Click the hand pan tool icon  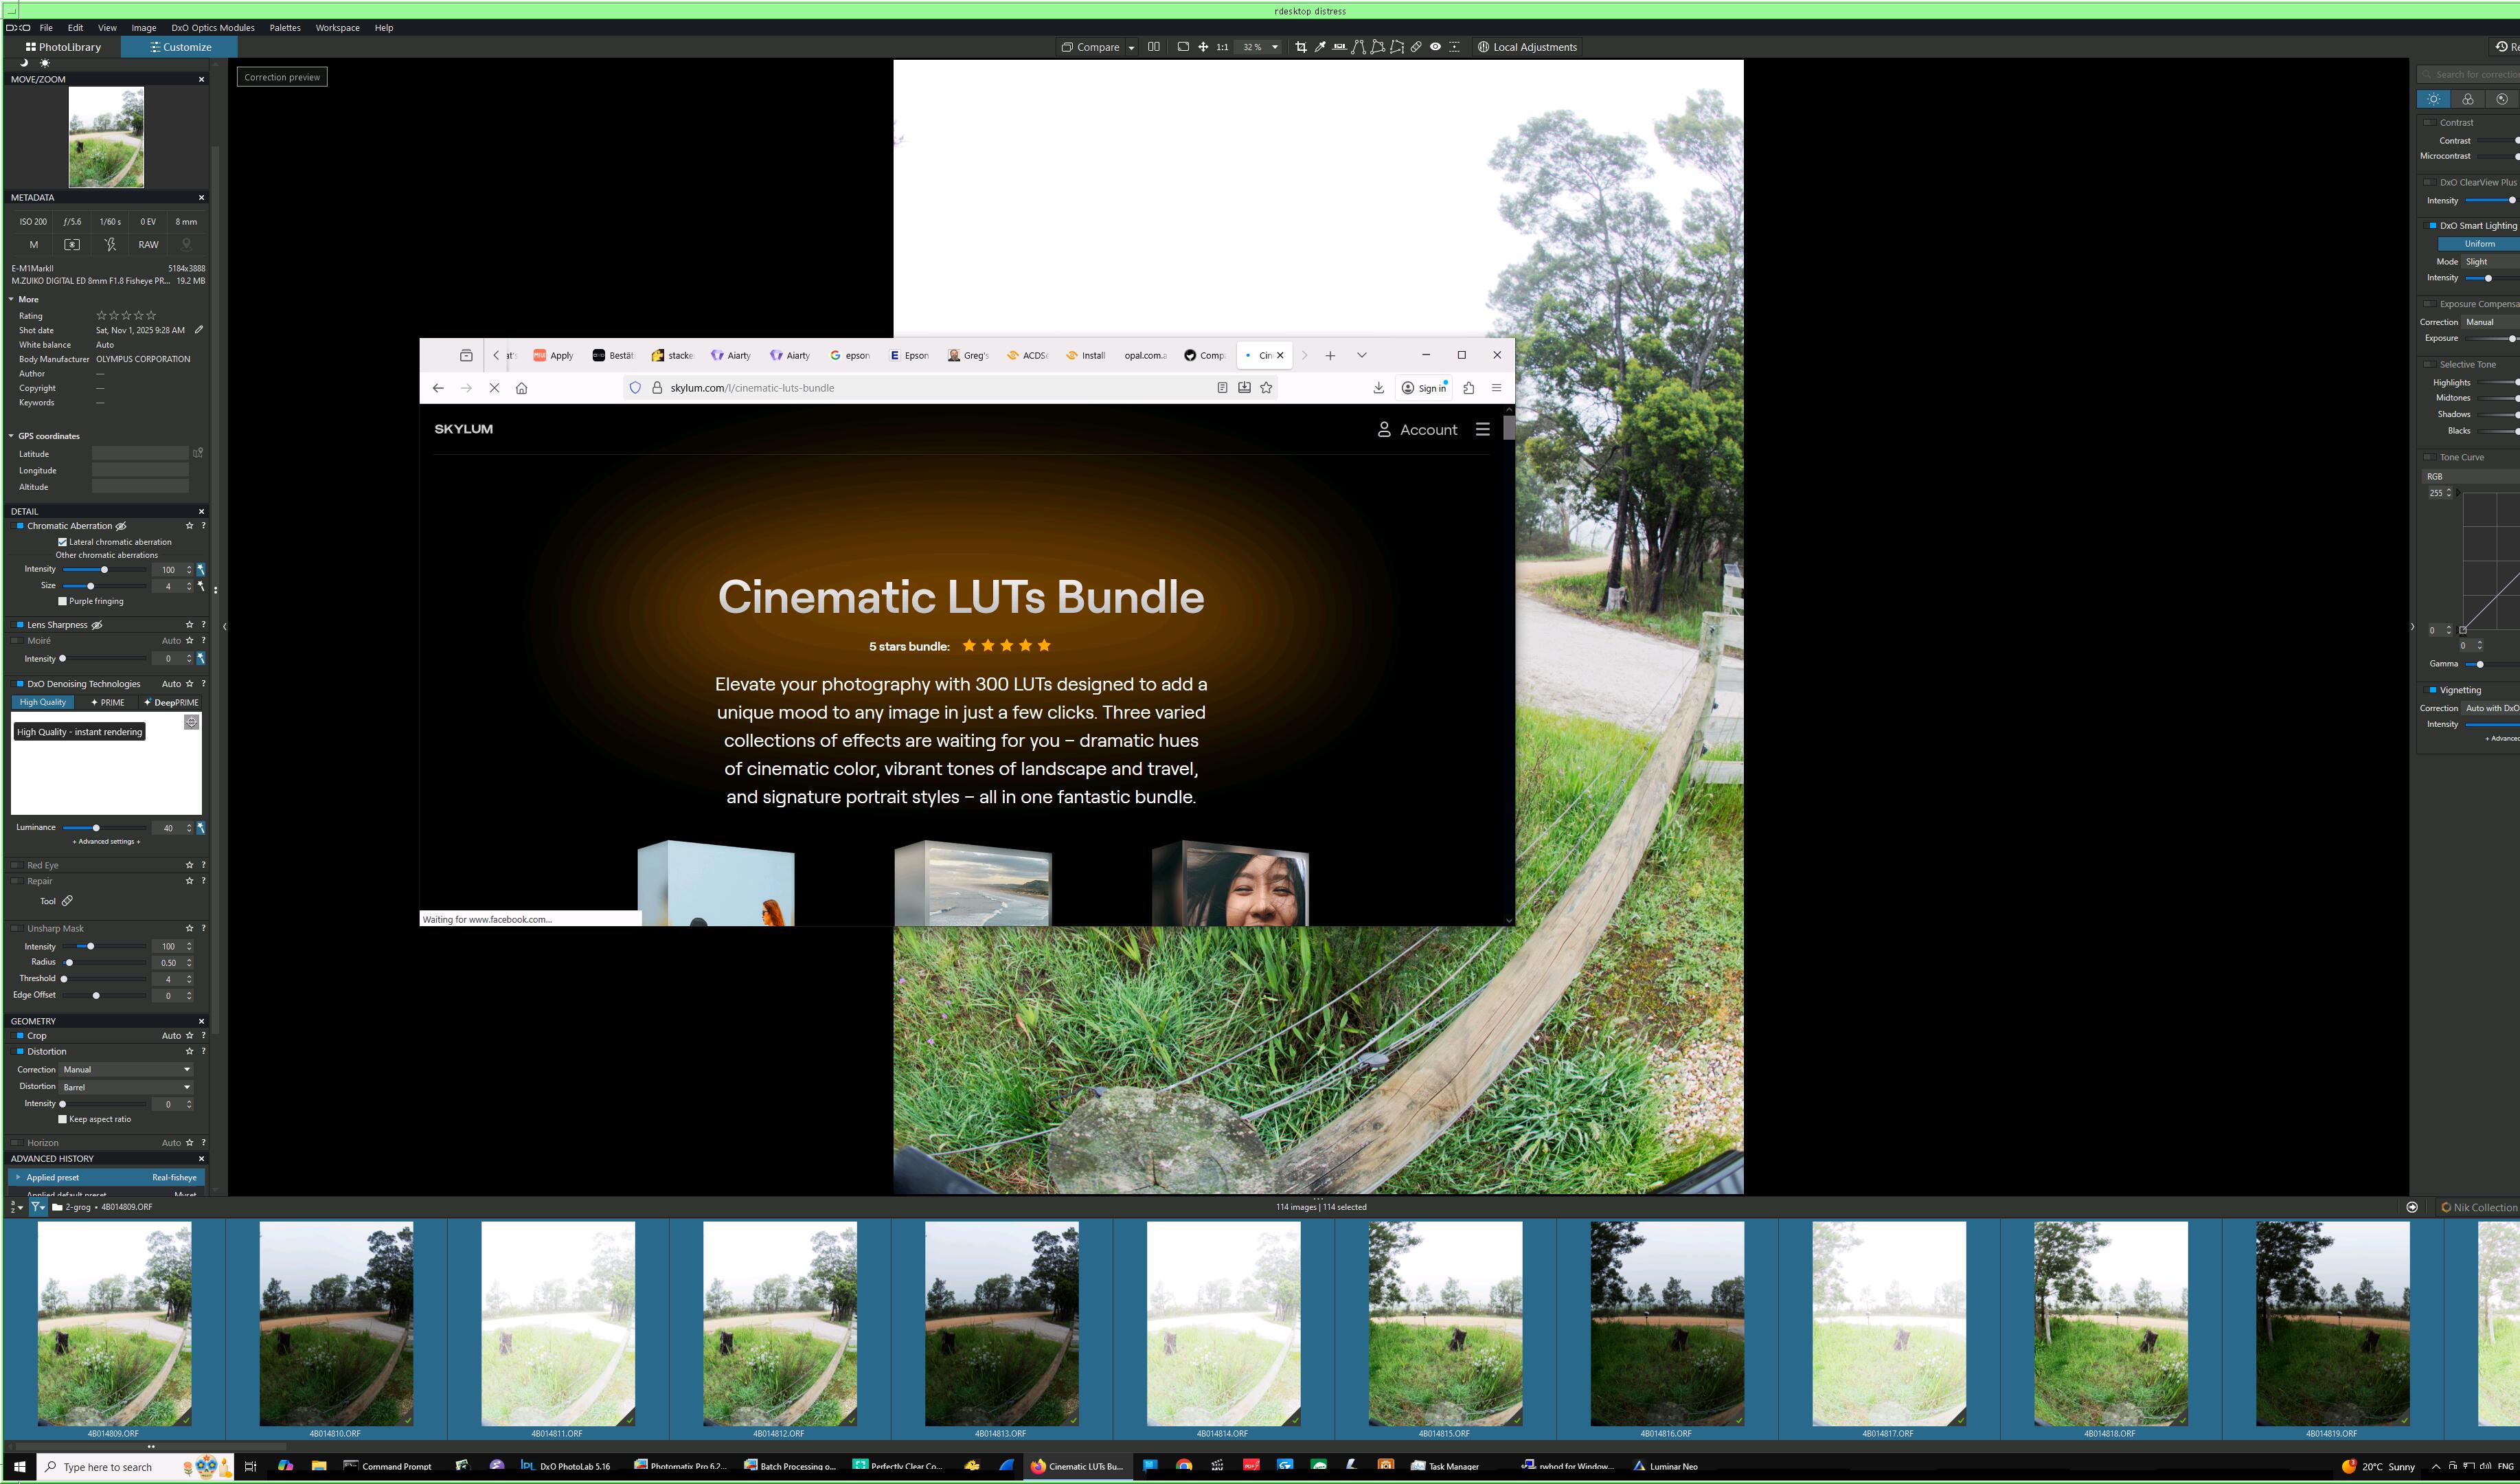(1203, 47)
